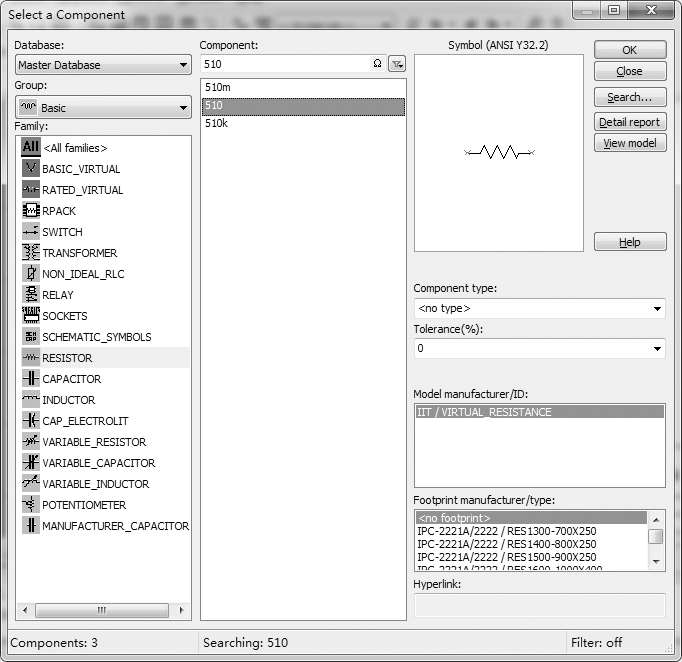Screen dimensions: 682x662
Task: Open the Database dropdown
Action: [103, 65]
